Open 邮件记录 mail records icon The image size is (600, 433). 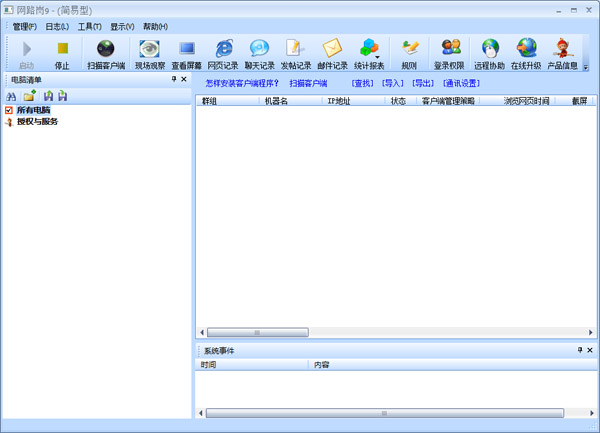[332, 49]
